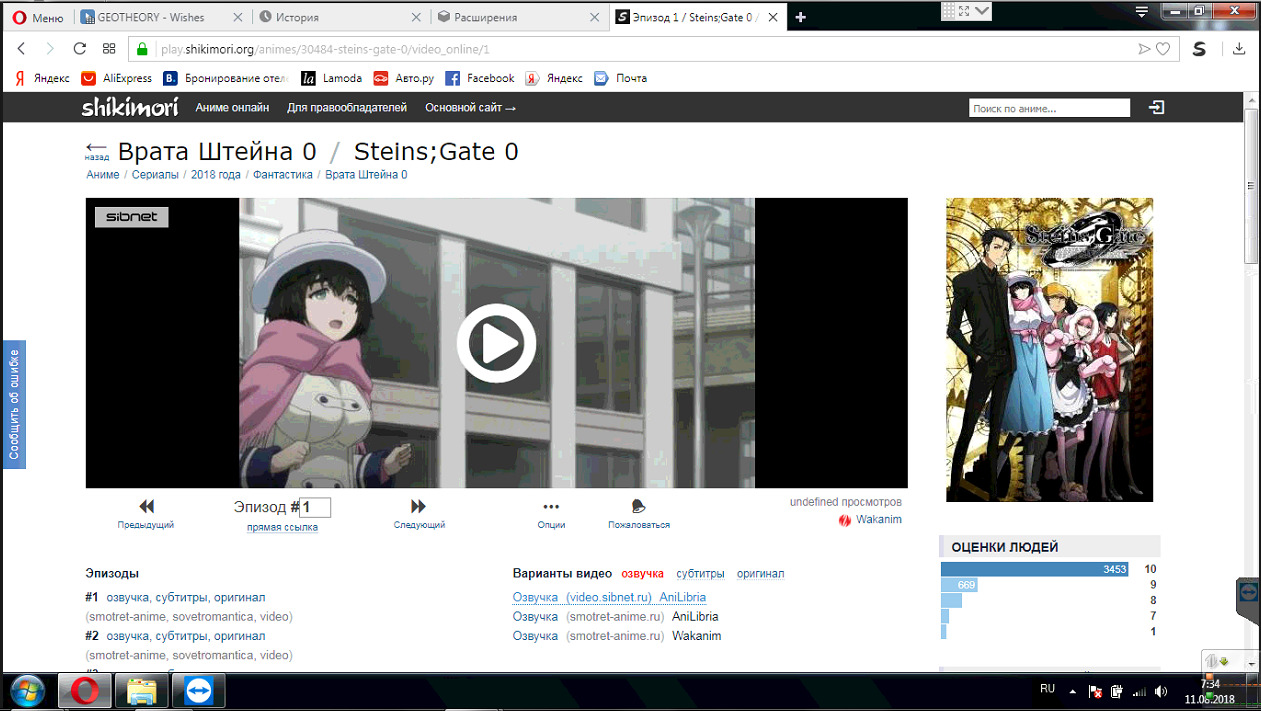Screen dimensions: 1261x711
Task: Reload the page with browser refresh icon
Action: point(80,49)
